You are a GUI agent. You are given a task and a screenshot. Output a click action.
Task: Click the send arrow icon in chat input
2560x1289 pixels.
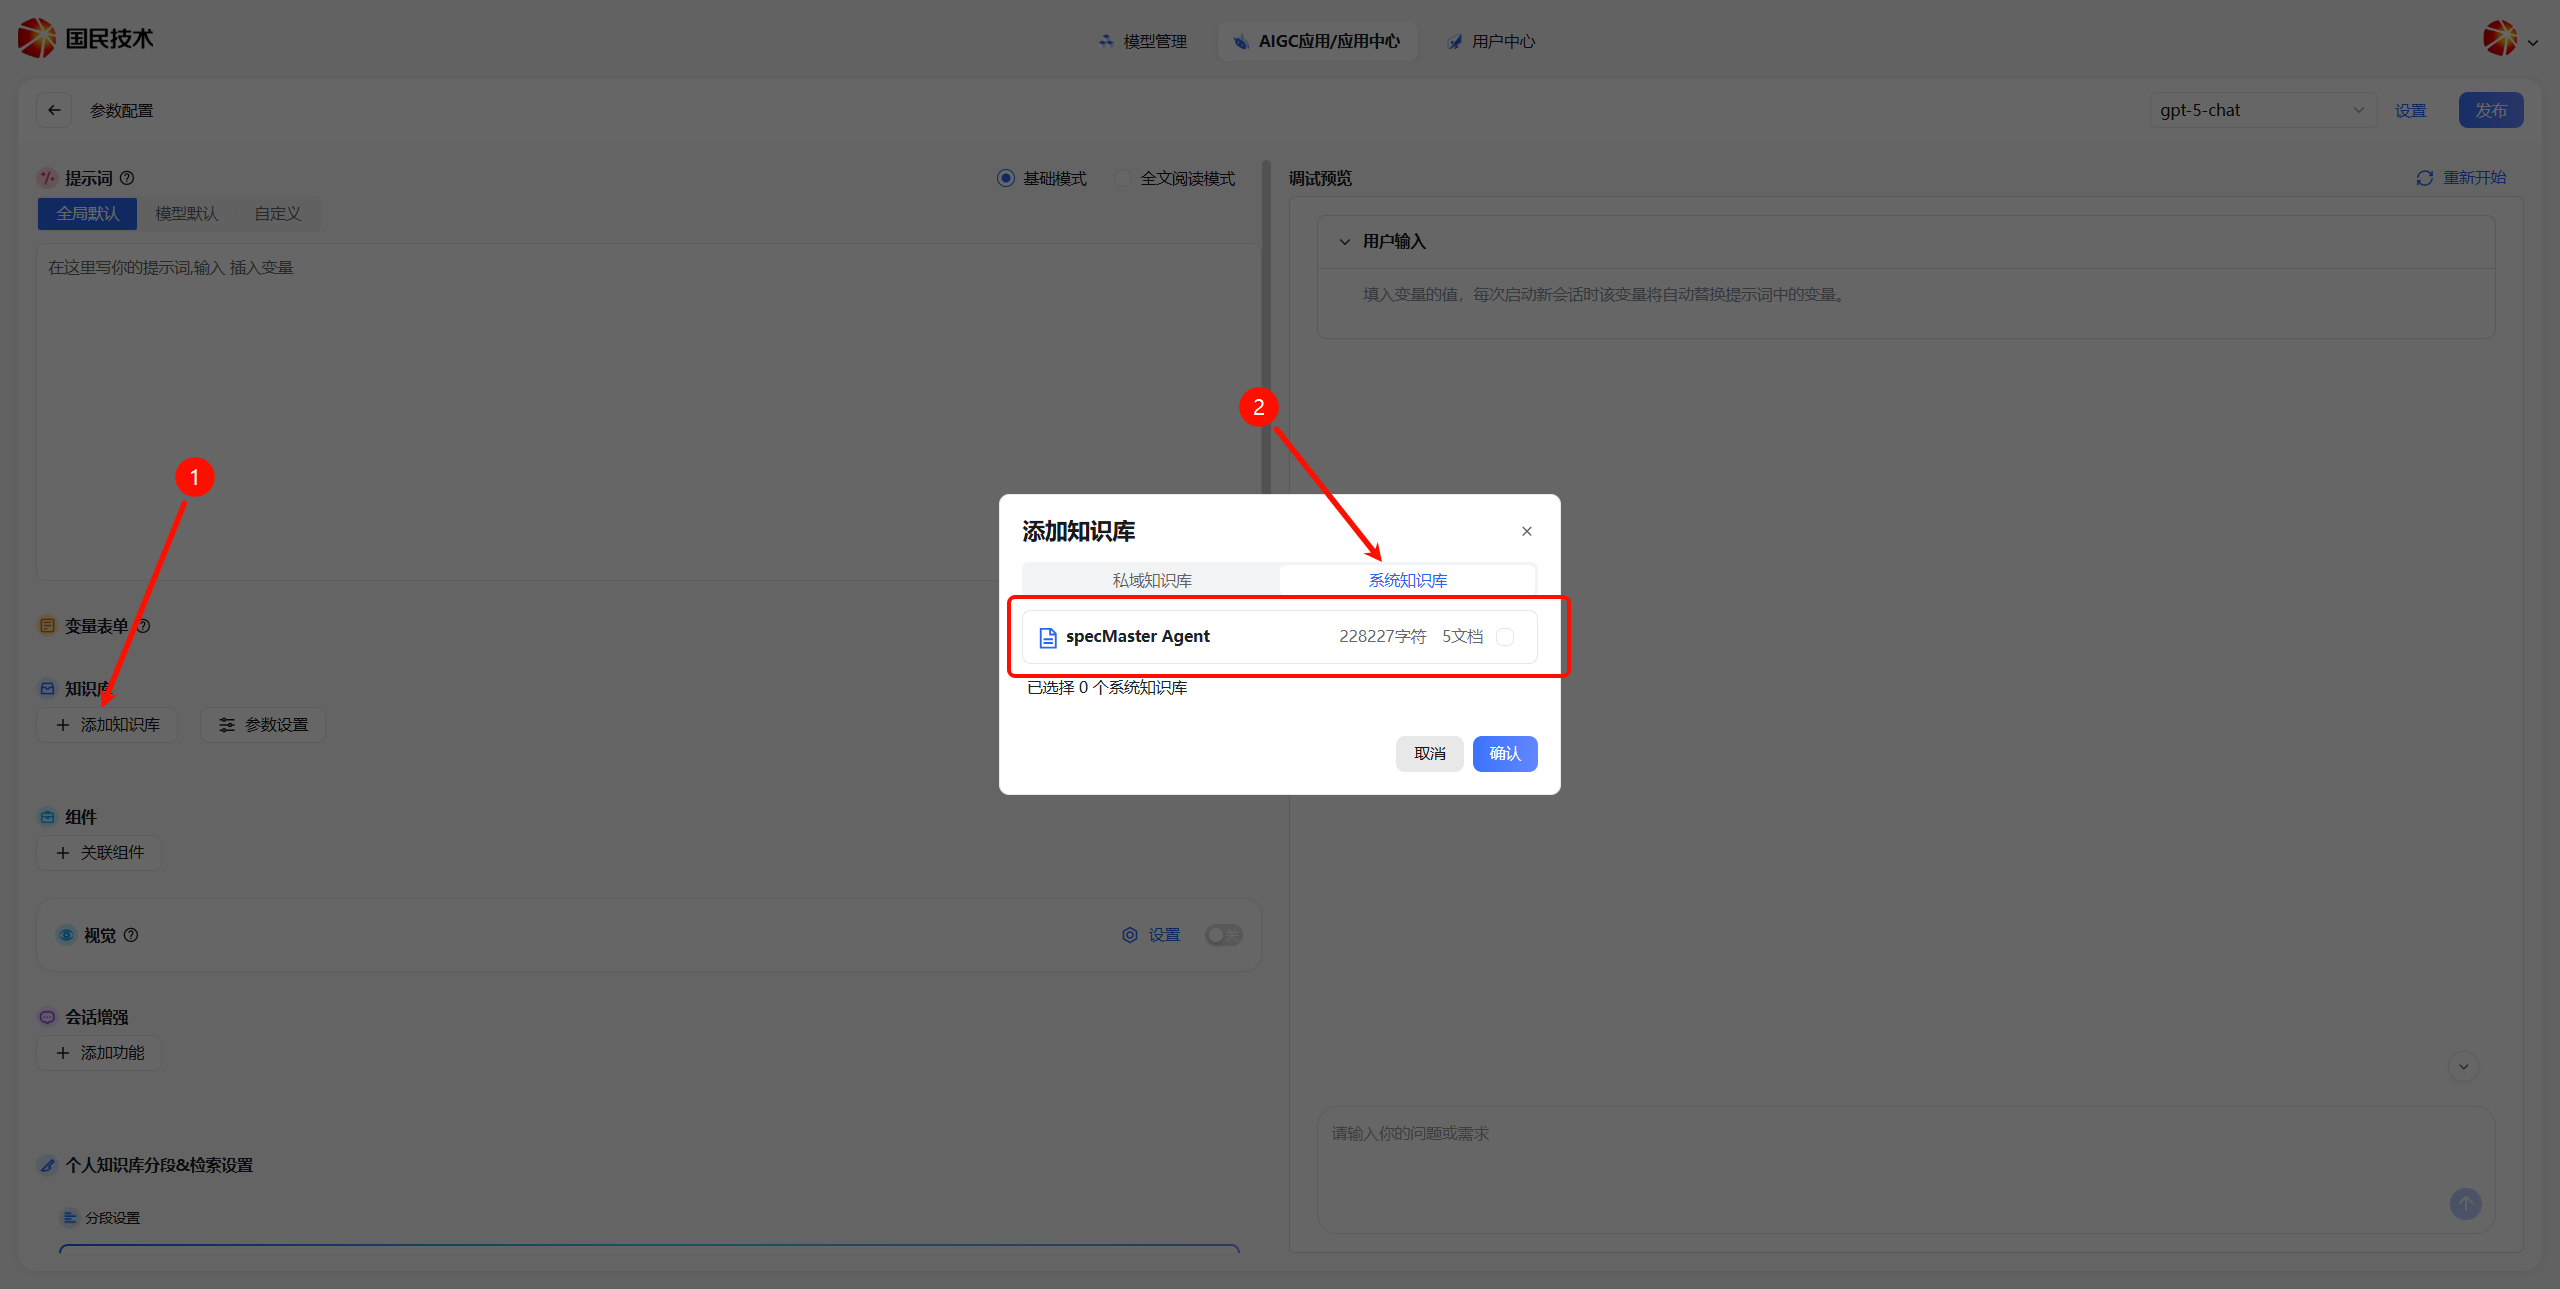pyautogui.click(x=2465, y=1203)
